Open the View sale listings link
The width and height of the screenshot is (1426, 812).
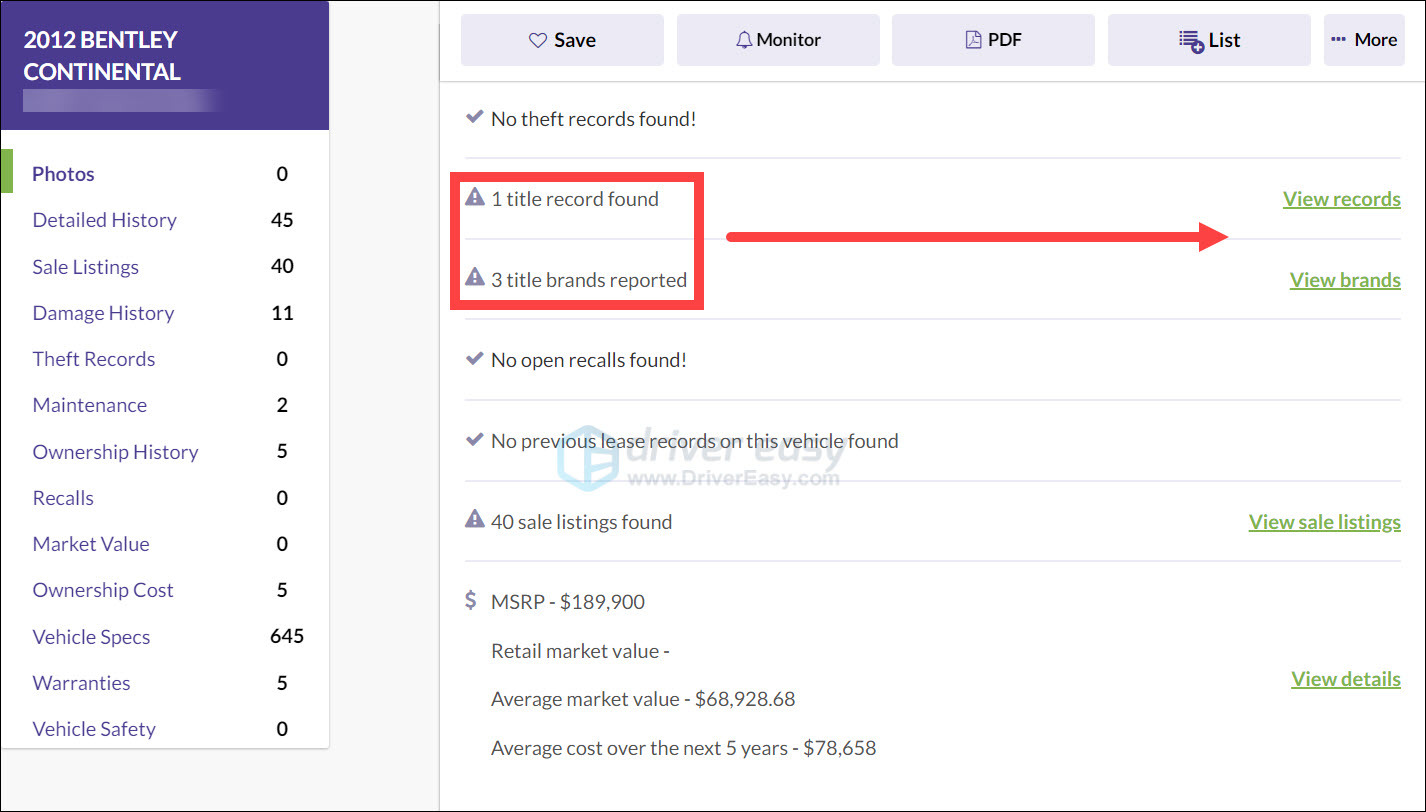pos(1325,522)
